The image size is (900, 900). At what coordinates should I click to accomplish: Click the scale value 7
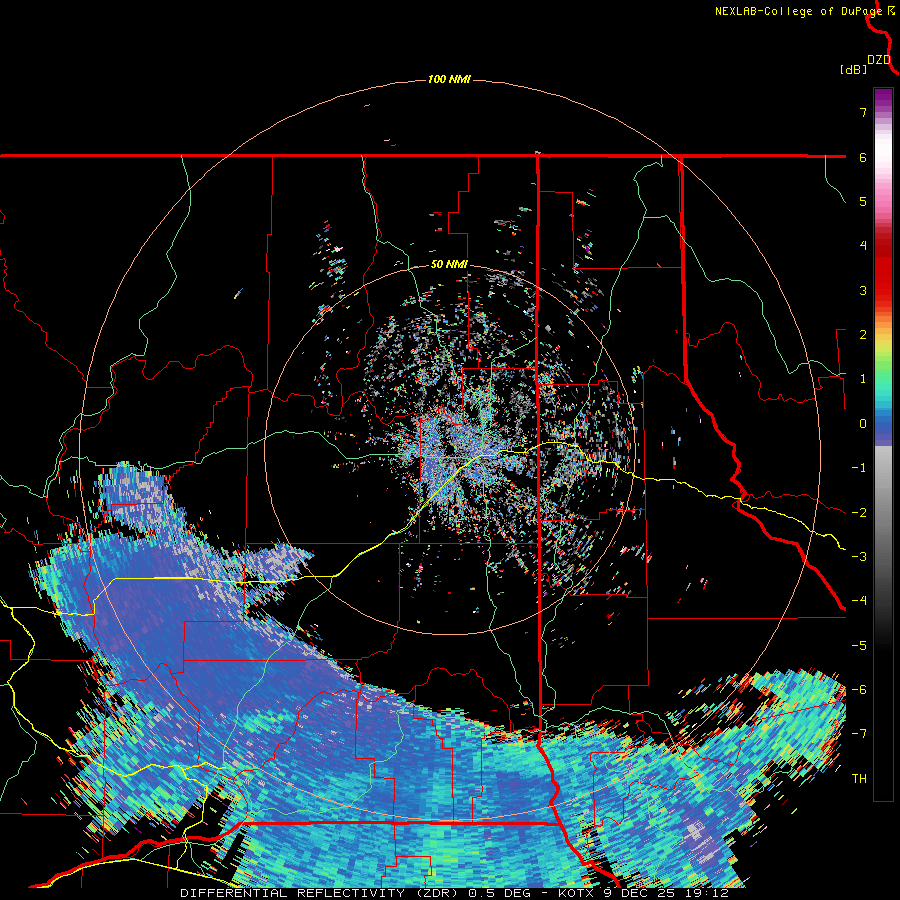[863, 112]
